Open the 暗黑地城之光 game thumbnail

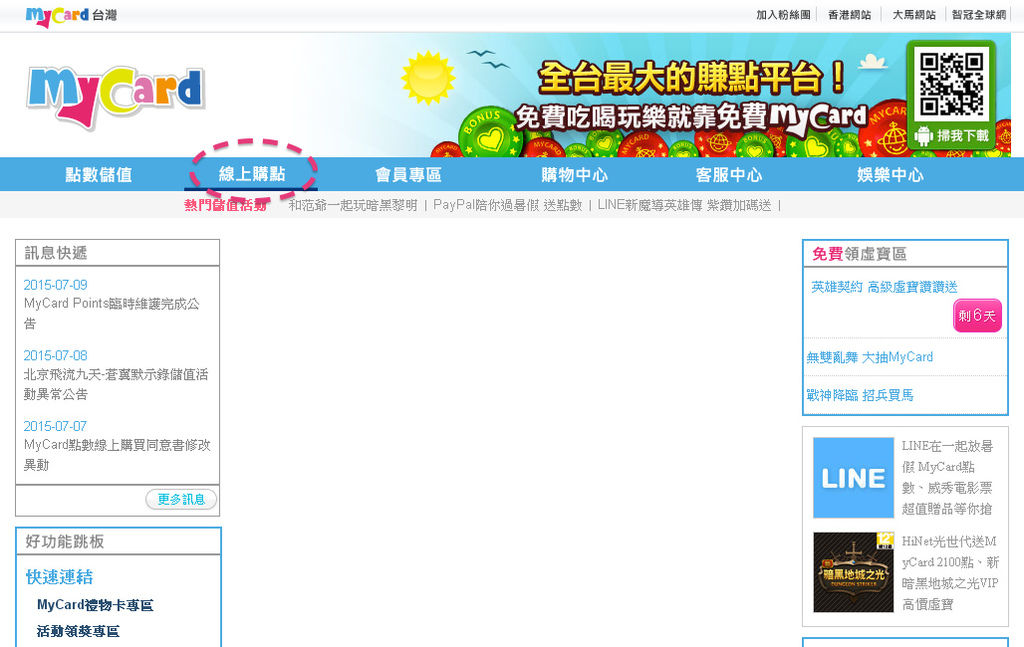853,572
